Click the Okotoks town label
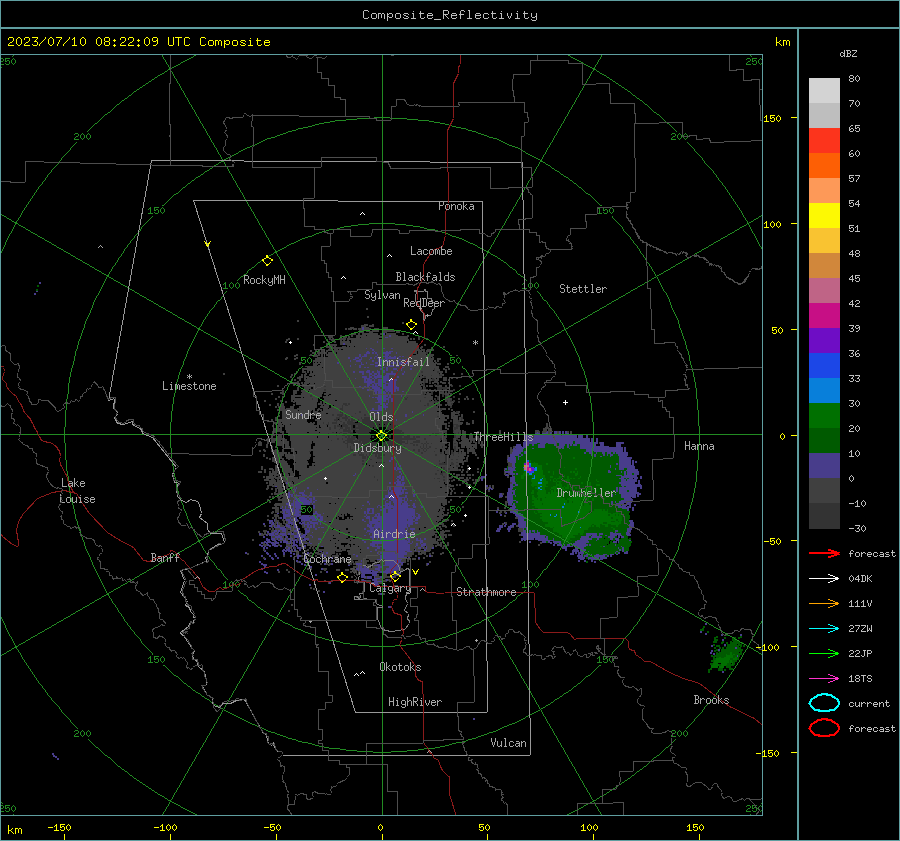This screenshot has width=900, height=841. coord(400,667)
